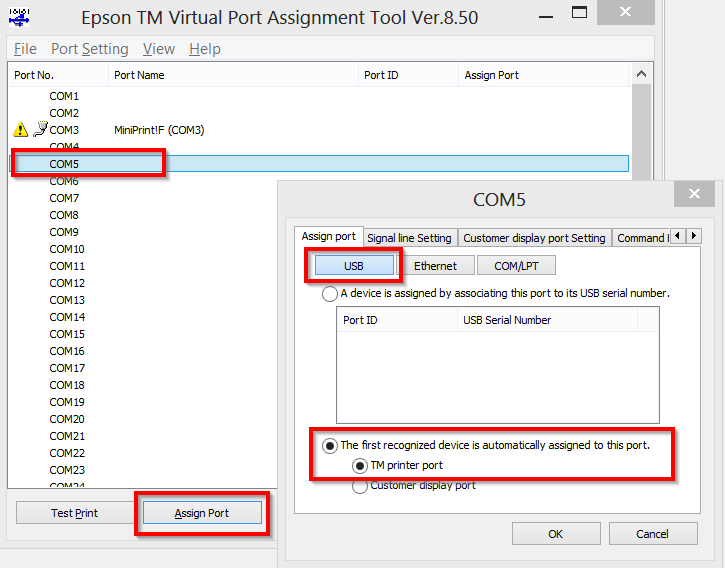
Task: Click the warning icon beside COM3
Action: click(21, 130)
